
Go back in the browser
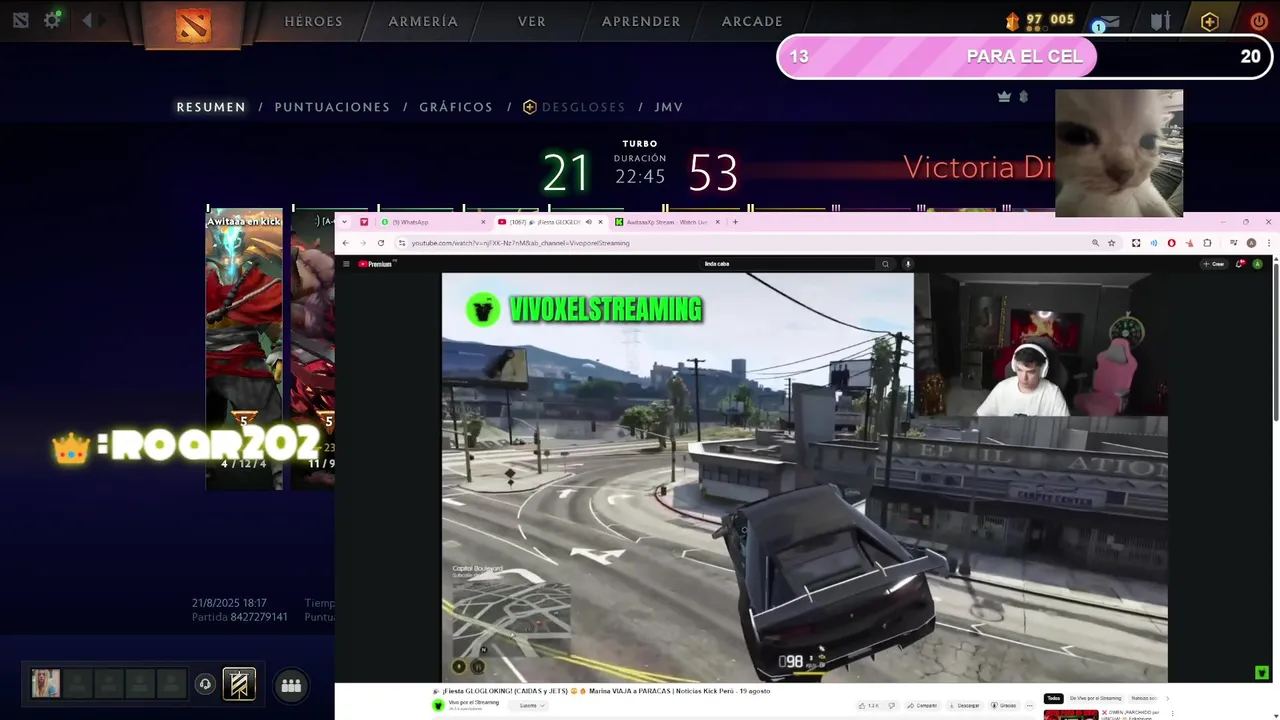pos(346,243)
